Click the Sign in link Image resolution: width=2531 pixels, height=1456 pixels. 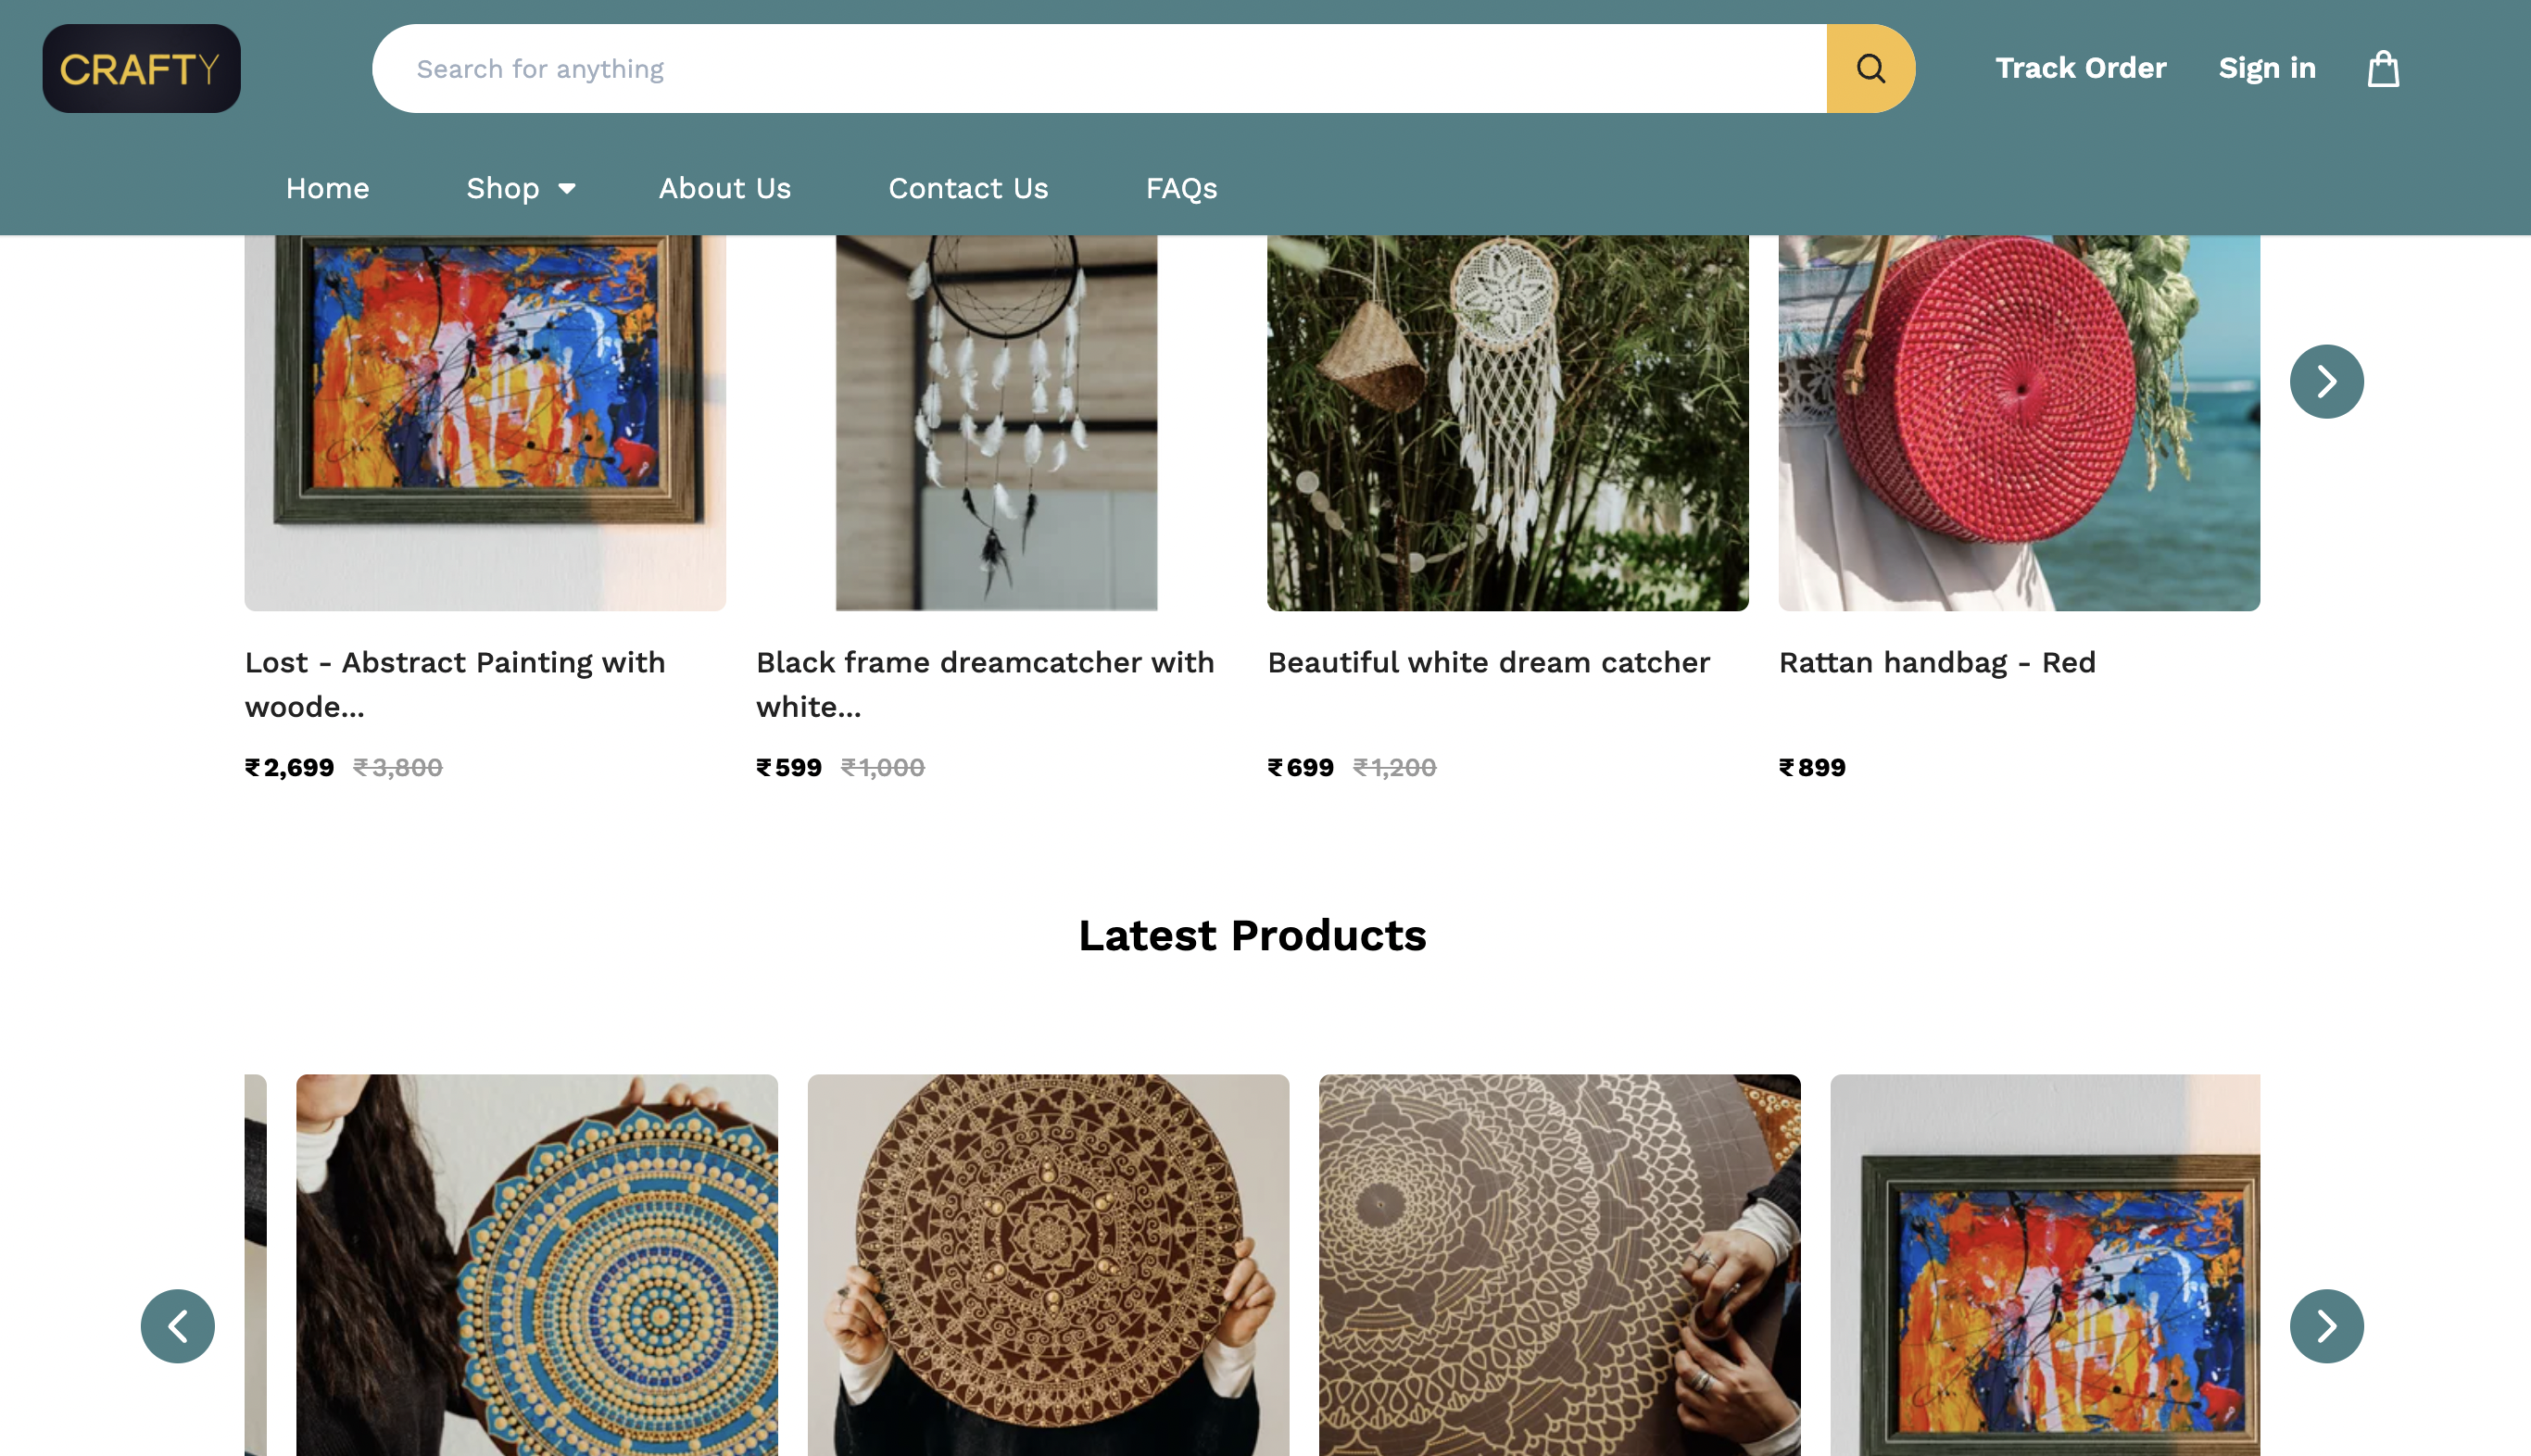(x=2266, y=68)
